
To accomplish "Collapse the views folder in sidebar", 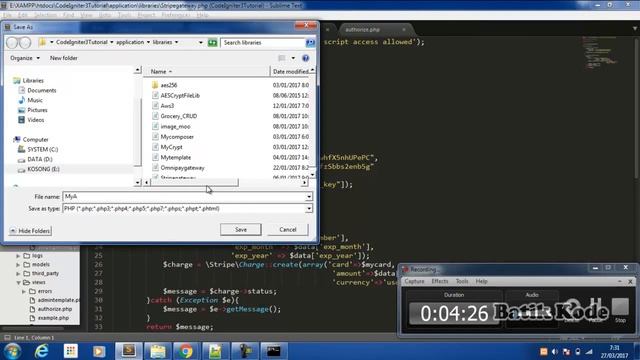I will [18, 282].
